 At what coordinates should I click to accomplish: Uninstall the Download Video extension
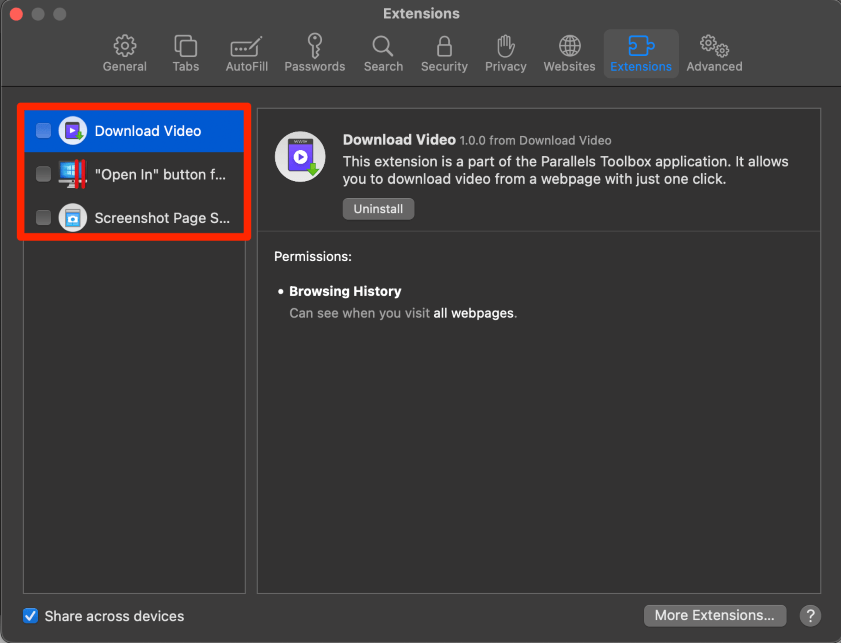378,209
